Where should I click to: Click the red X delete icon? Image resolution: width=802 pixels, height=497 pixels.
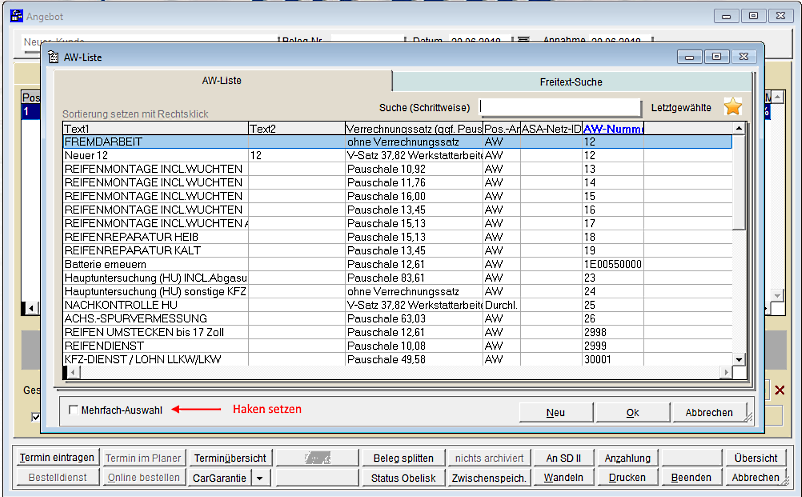(x=780, y=390)
